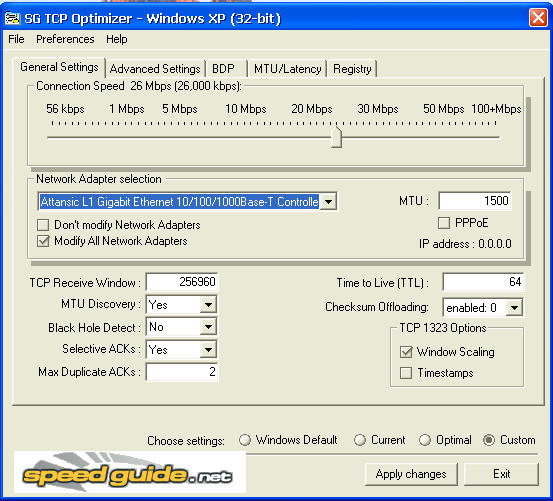This screenshot has width=553, height=501.
Task: Click the 5 Mbps speed label
Action: [180, 109]
